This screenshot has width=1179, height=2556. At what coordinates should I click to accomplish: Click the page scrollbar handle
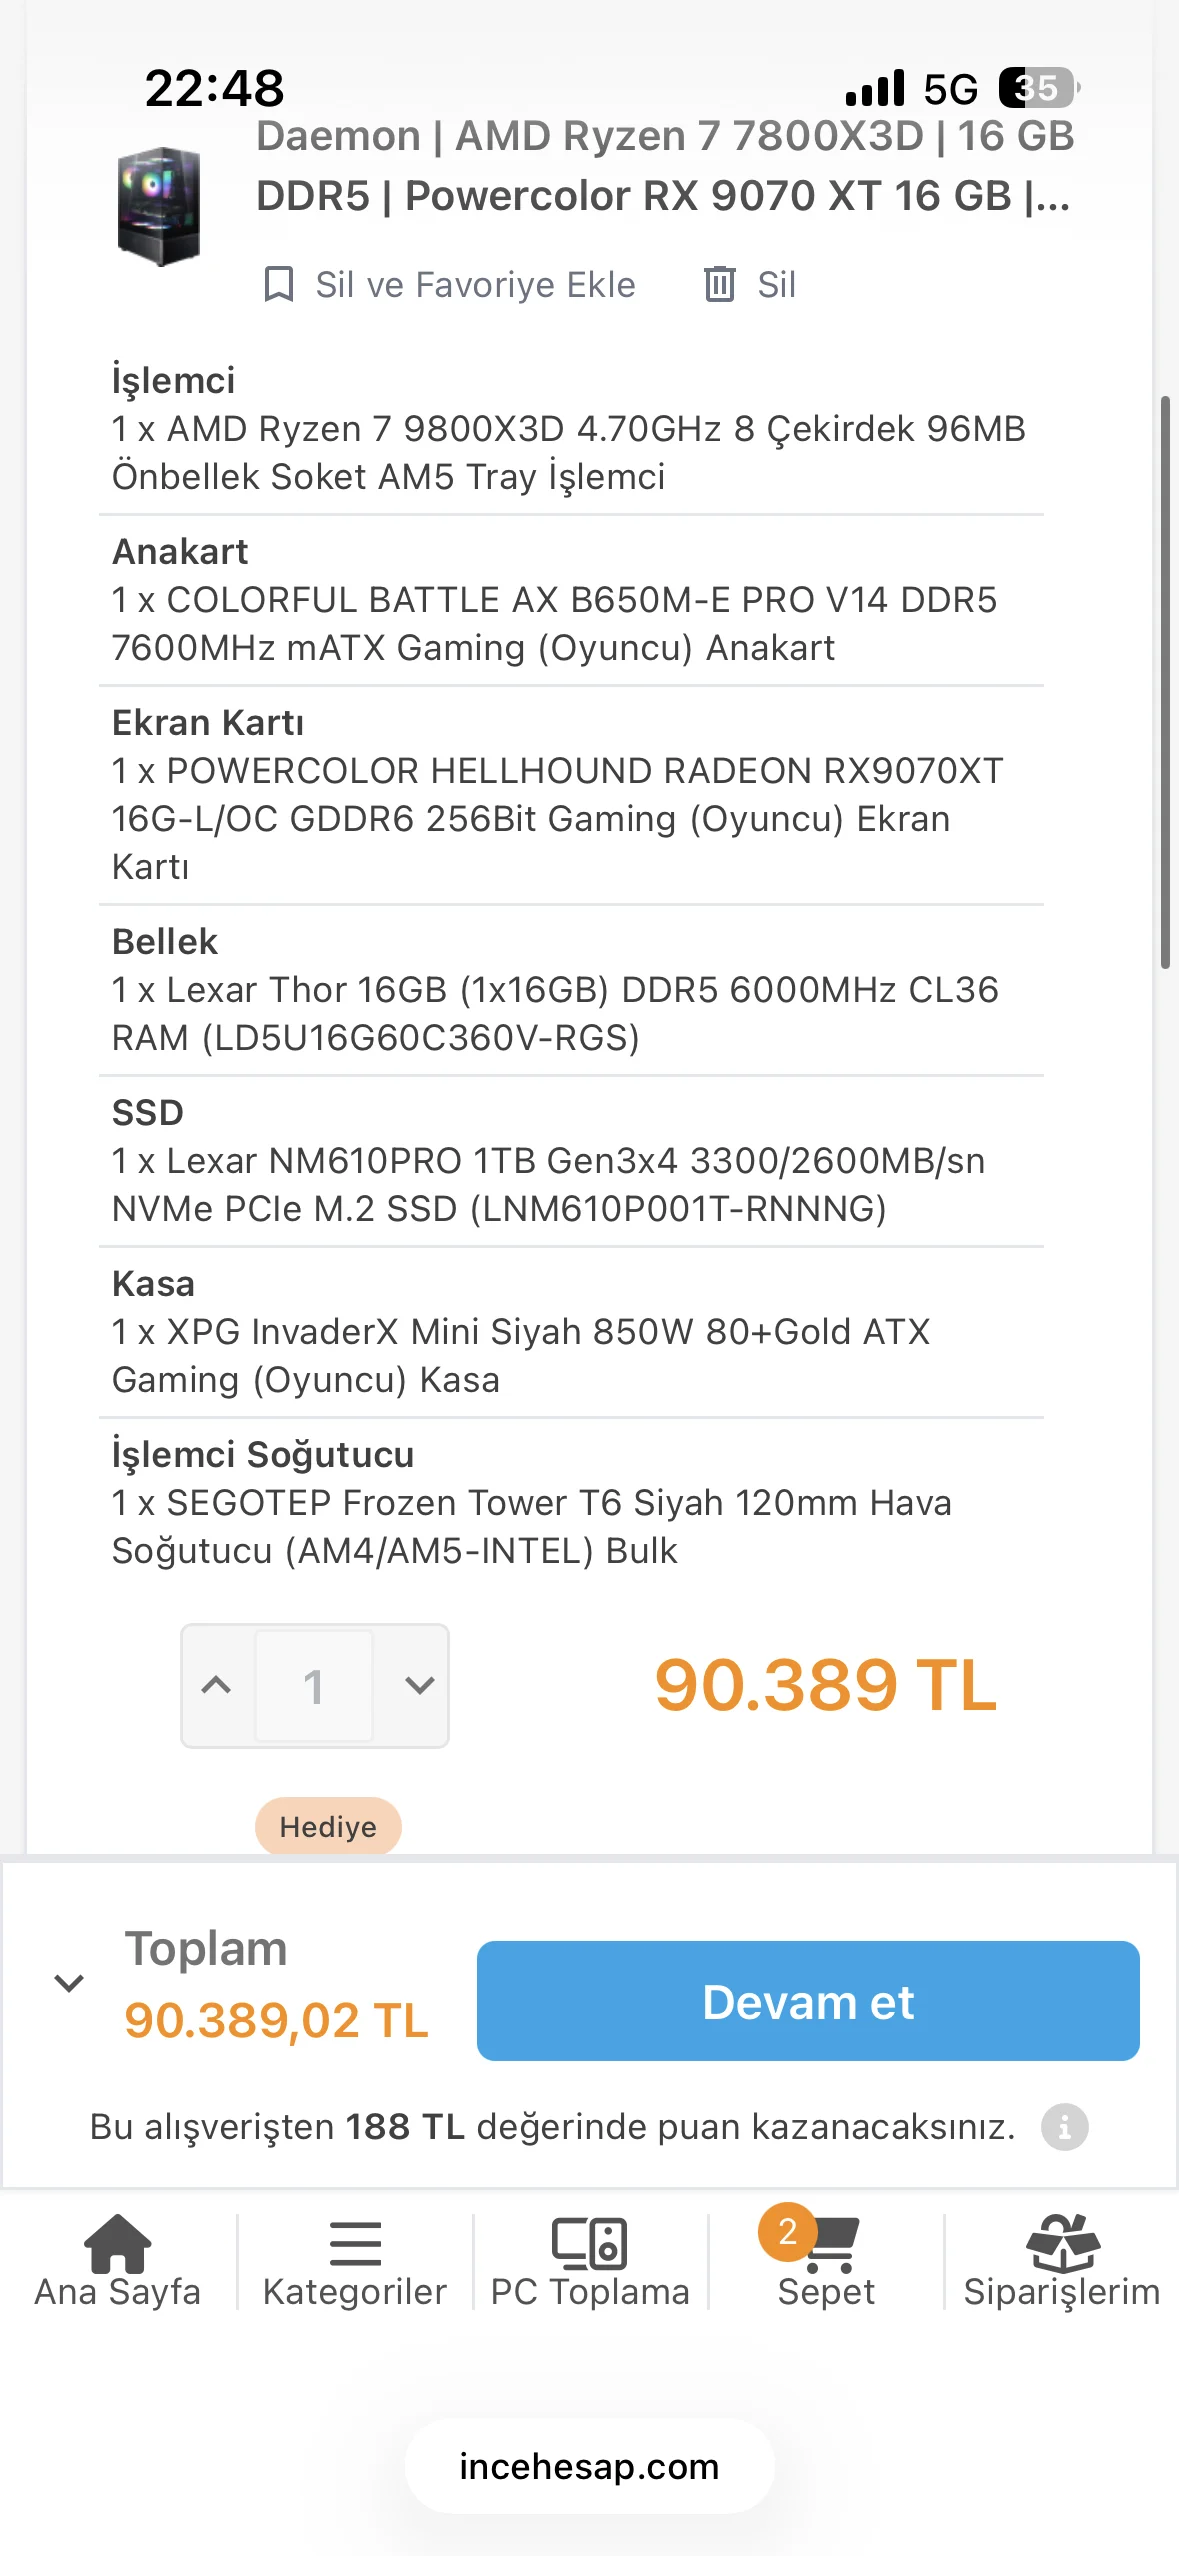(x=1165, y=682)
